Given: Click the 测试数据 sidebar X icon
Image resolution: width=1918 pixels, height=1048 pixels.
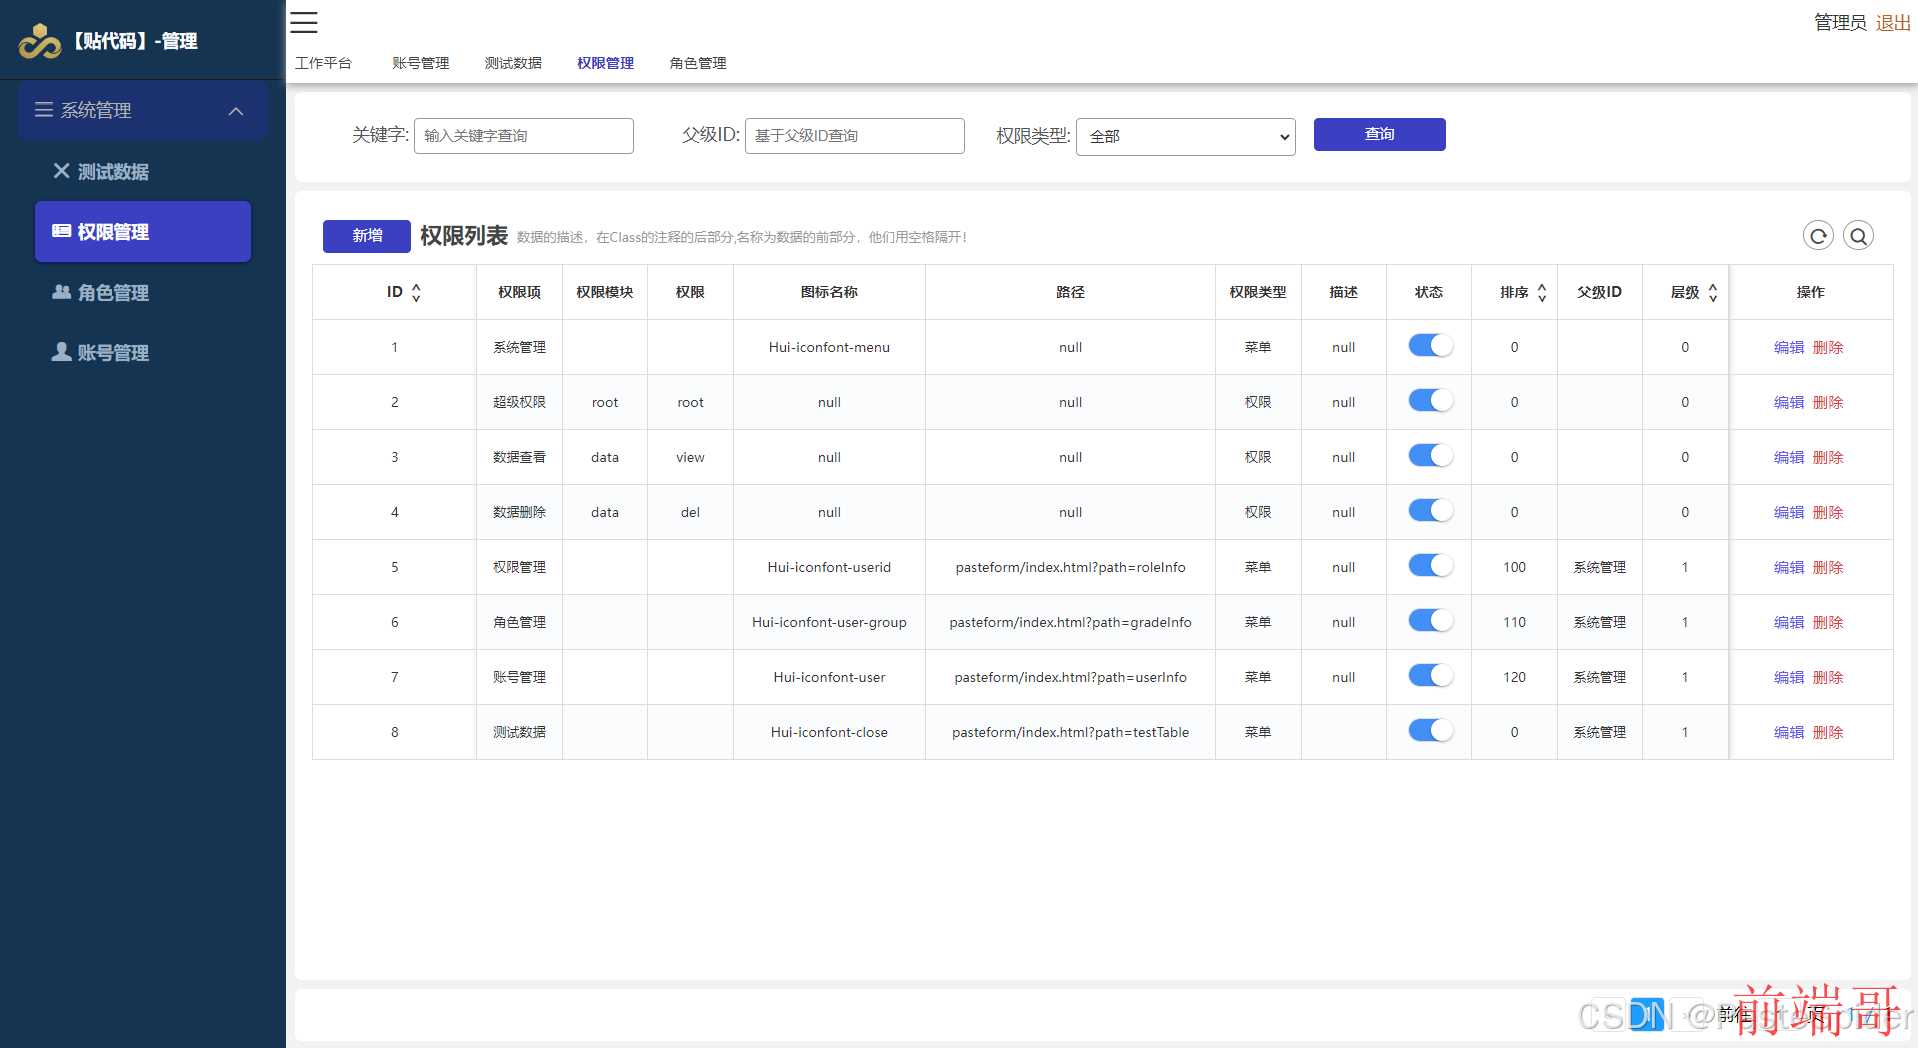Looking at the screenshot, I should click(x=61, y=171).
